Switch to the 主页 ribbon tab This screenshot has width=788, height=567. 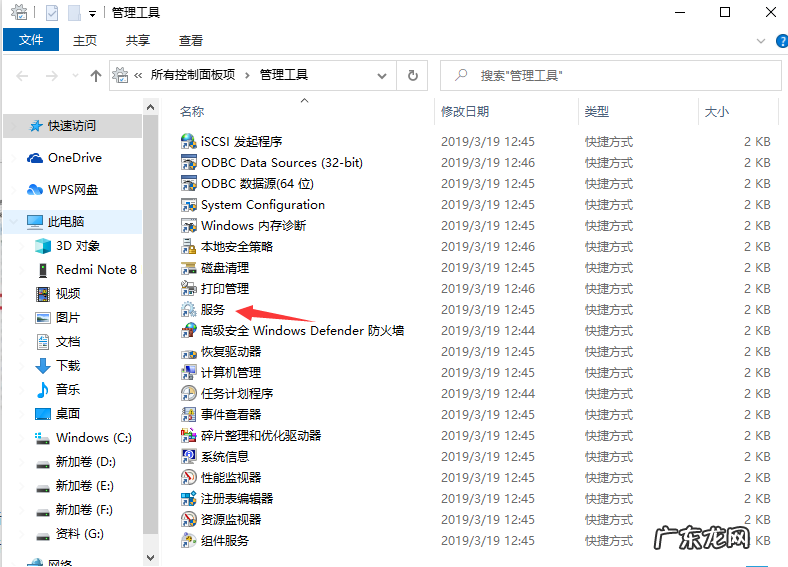tap(84, 40)
